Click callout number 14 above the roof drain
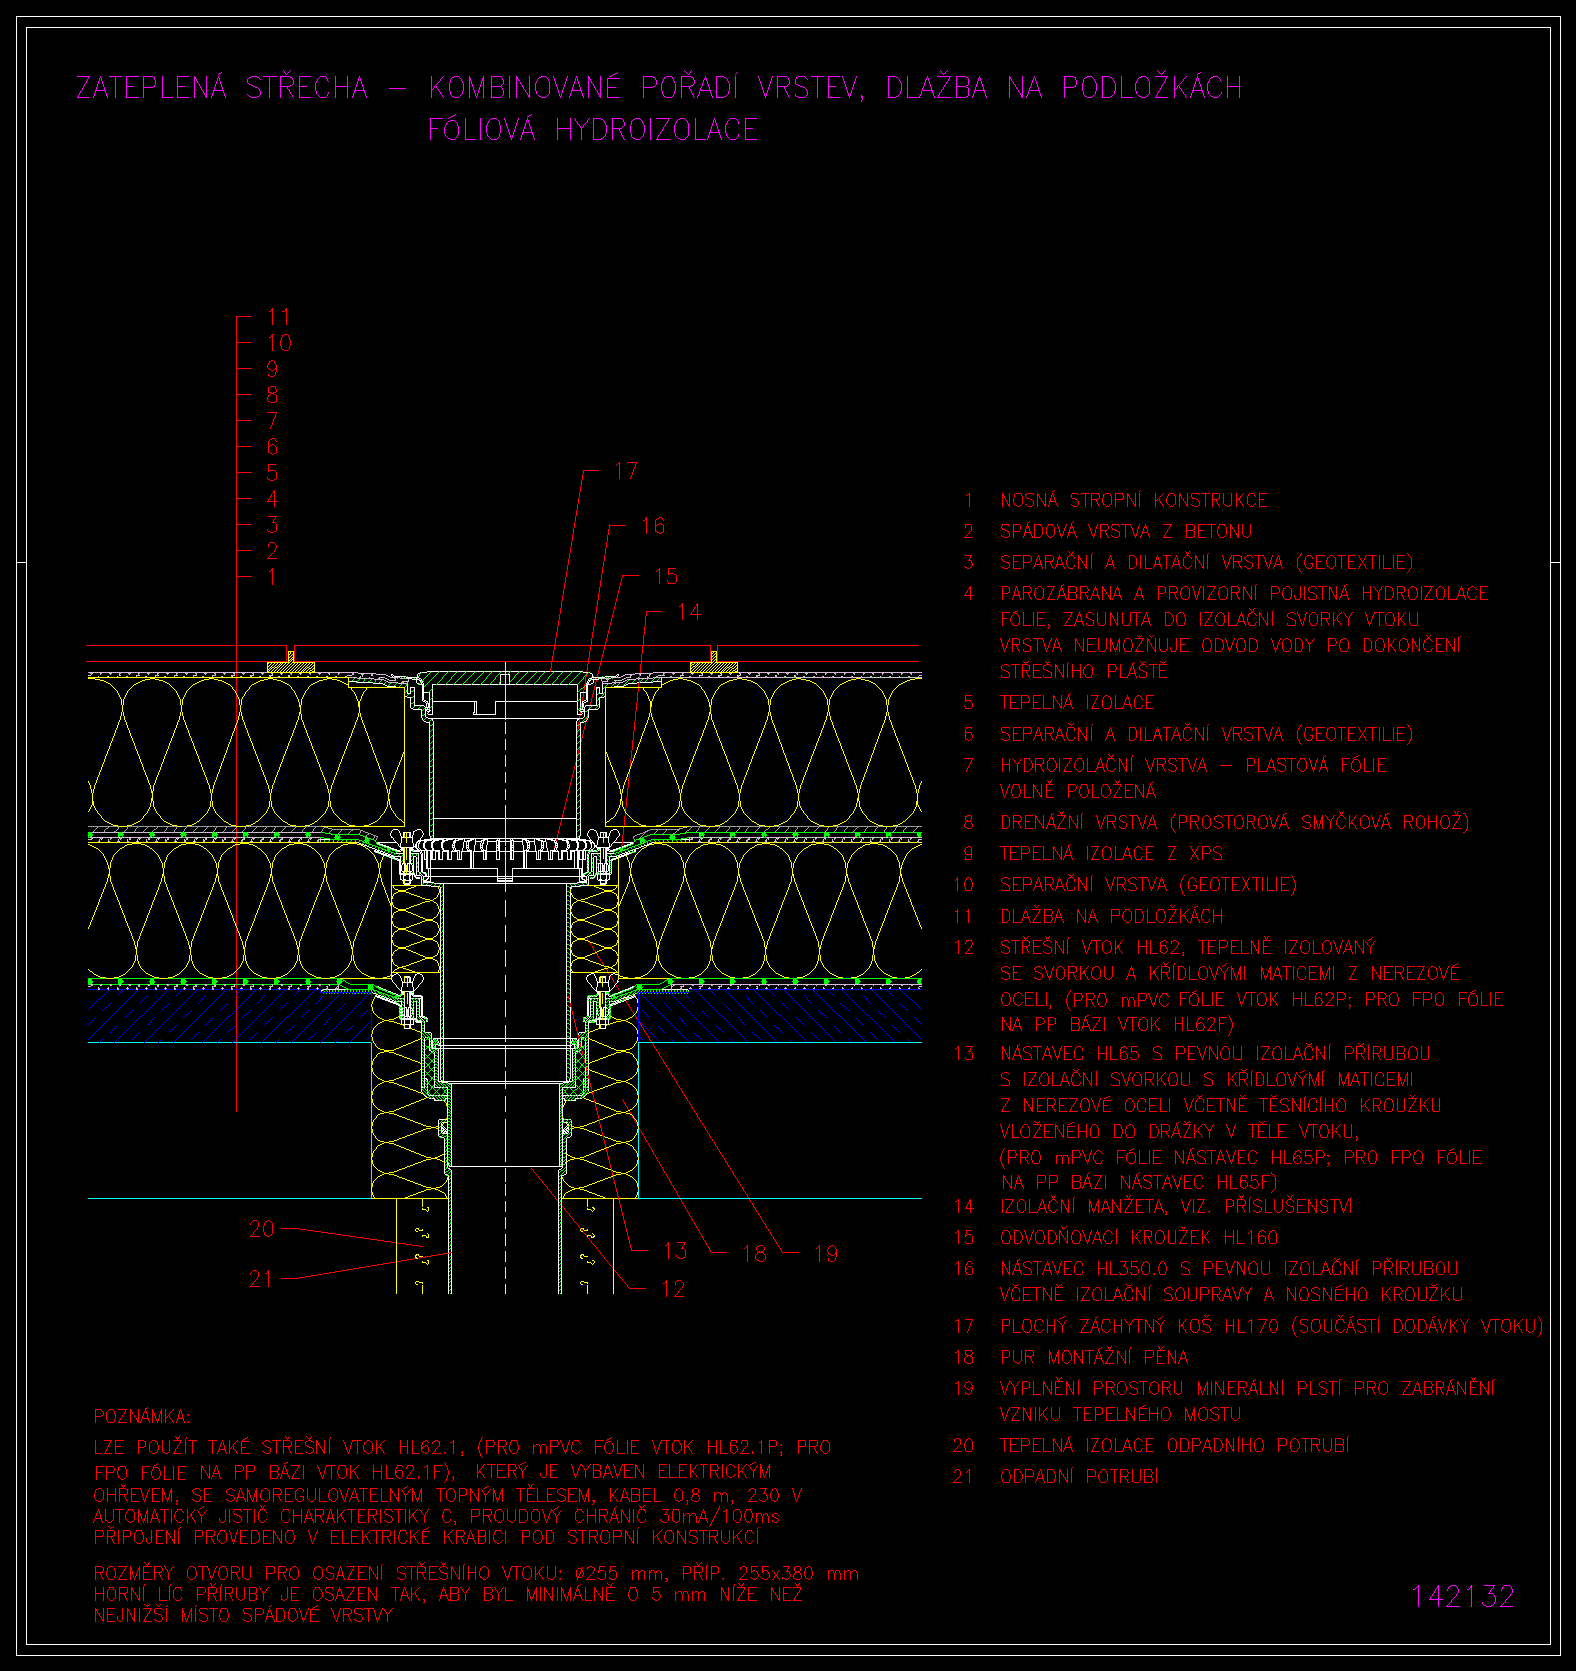This screenshot has width=1576, height=1671. 689,612
